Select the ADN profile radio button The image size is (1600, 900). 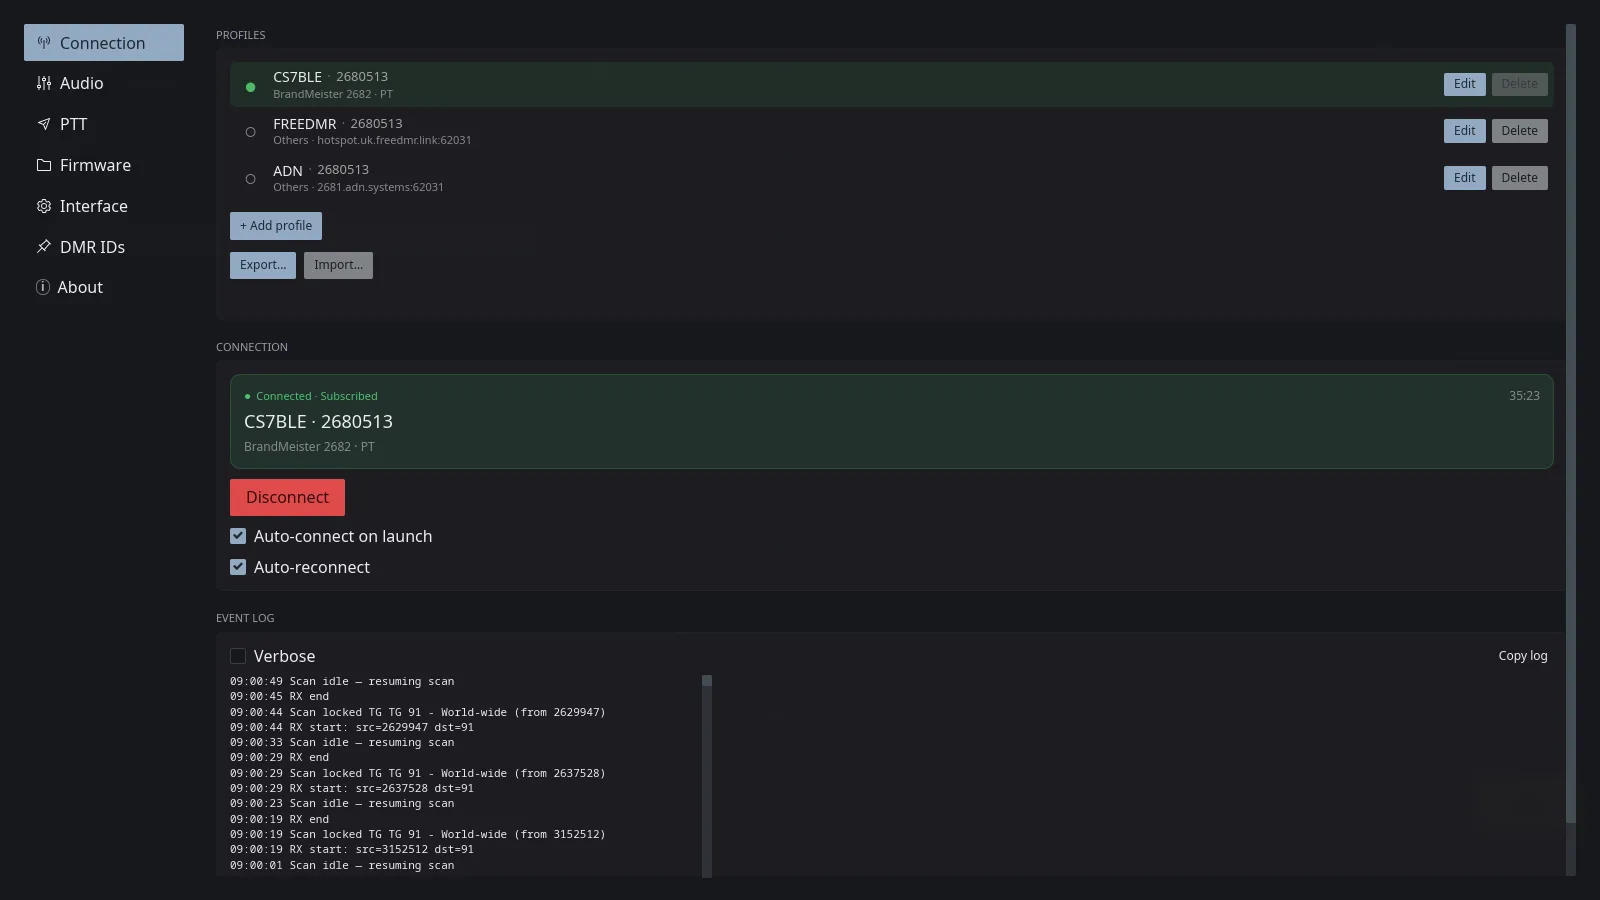click(250, 179)
